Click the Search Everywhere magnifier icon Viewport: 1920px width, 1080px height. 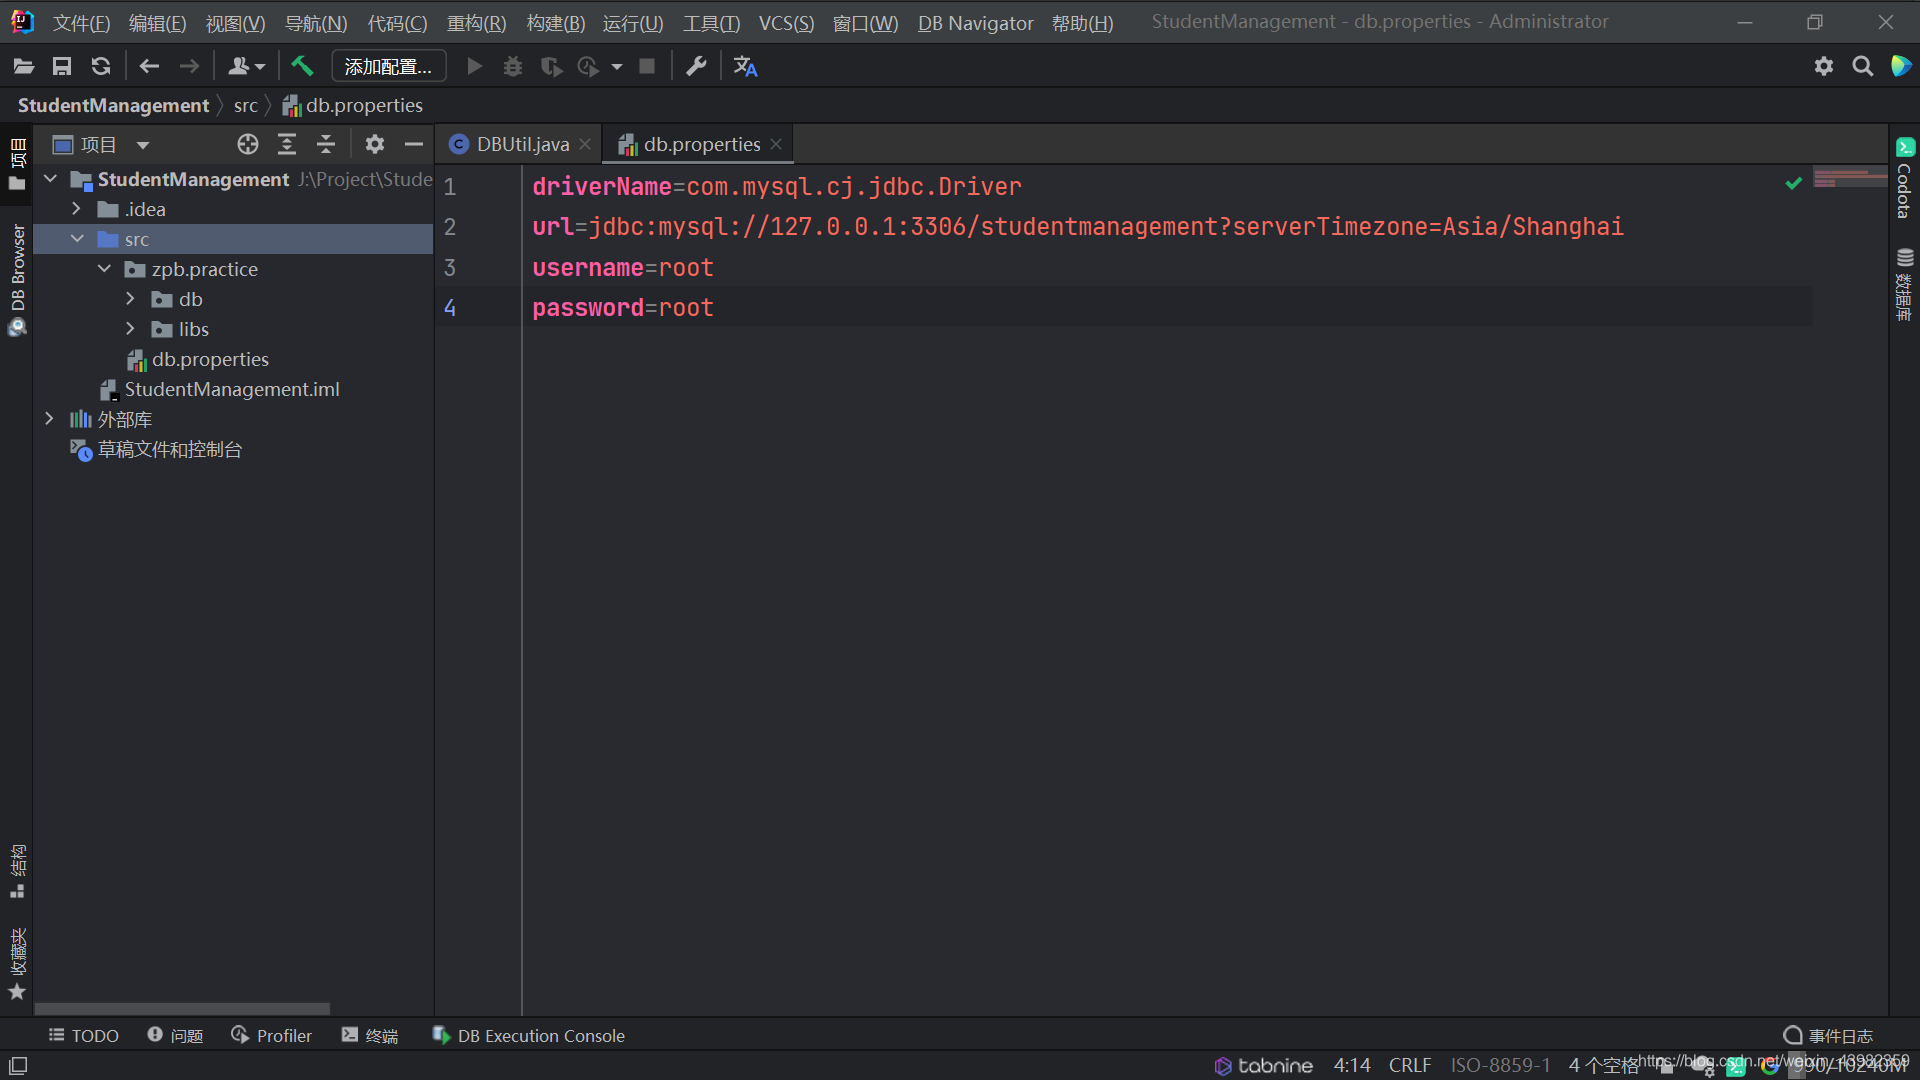tap(1862, 66)
